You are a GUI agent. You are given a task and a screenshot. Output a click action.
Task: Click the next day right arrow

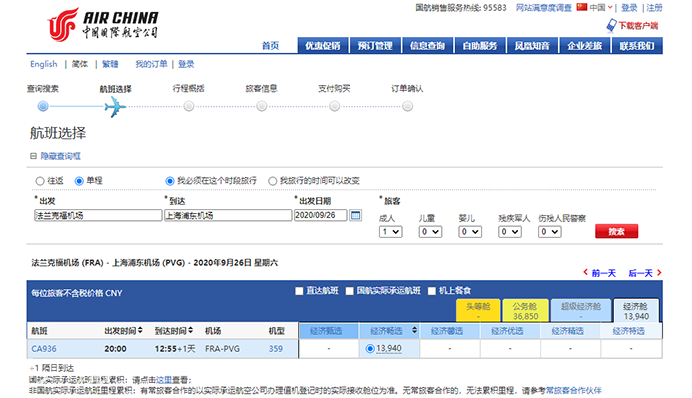pos(659,272)
